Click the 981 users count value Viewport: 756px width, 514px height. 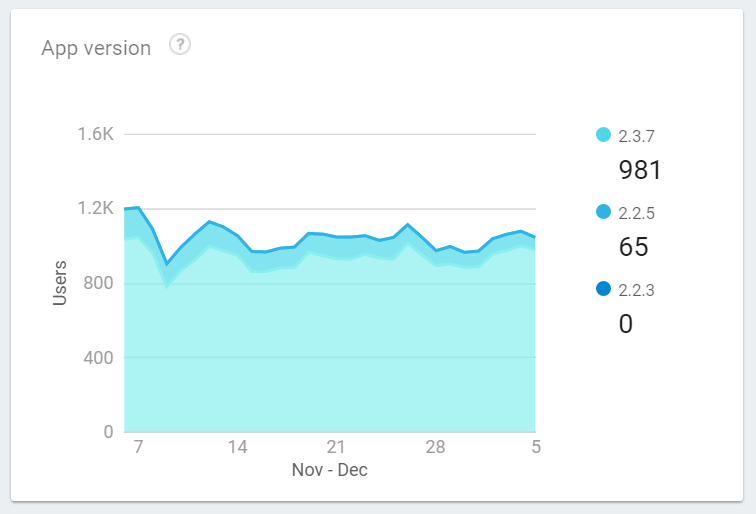640,169
